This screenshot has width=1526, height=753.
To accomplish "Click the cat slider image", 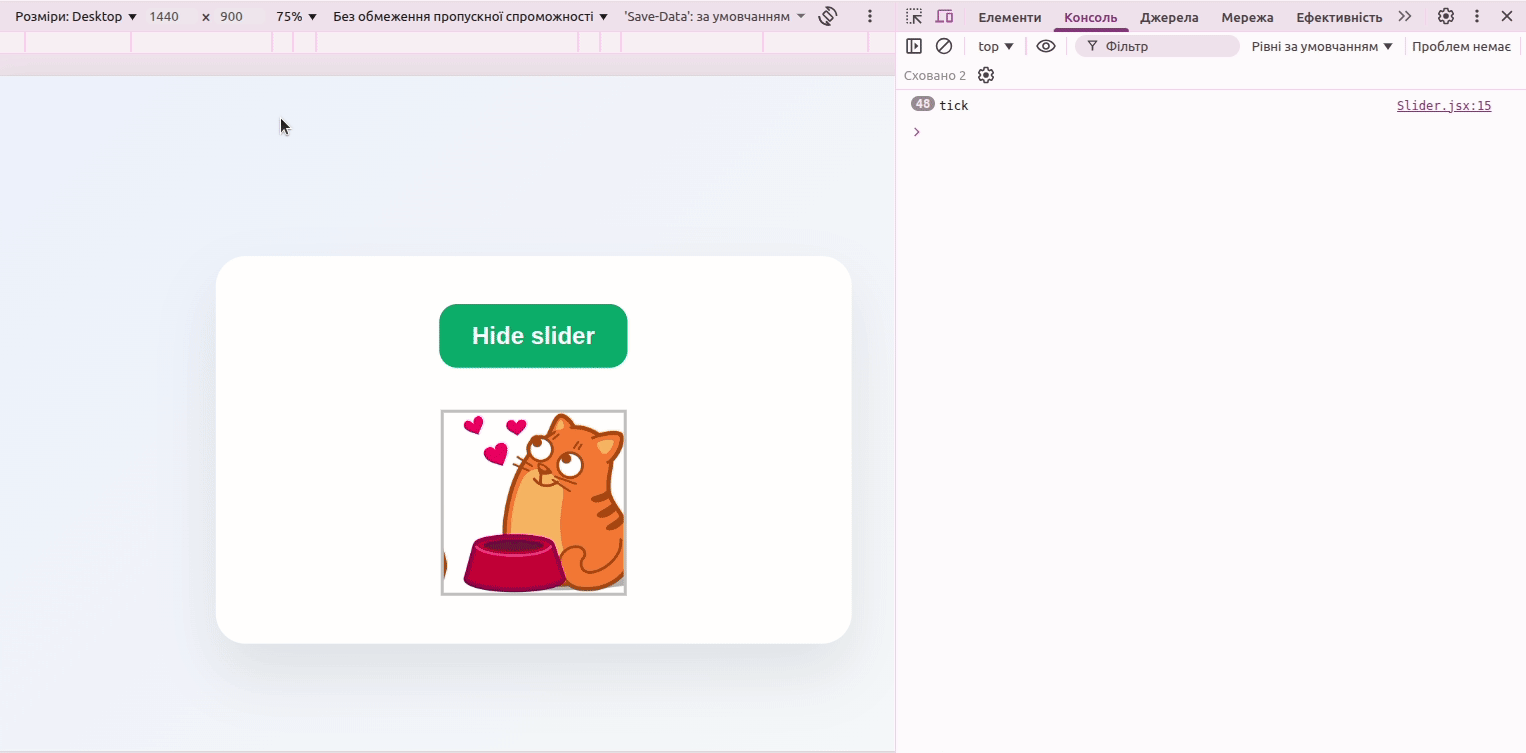I will [534, 503].
